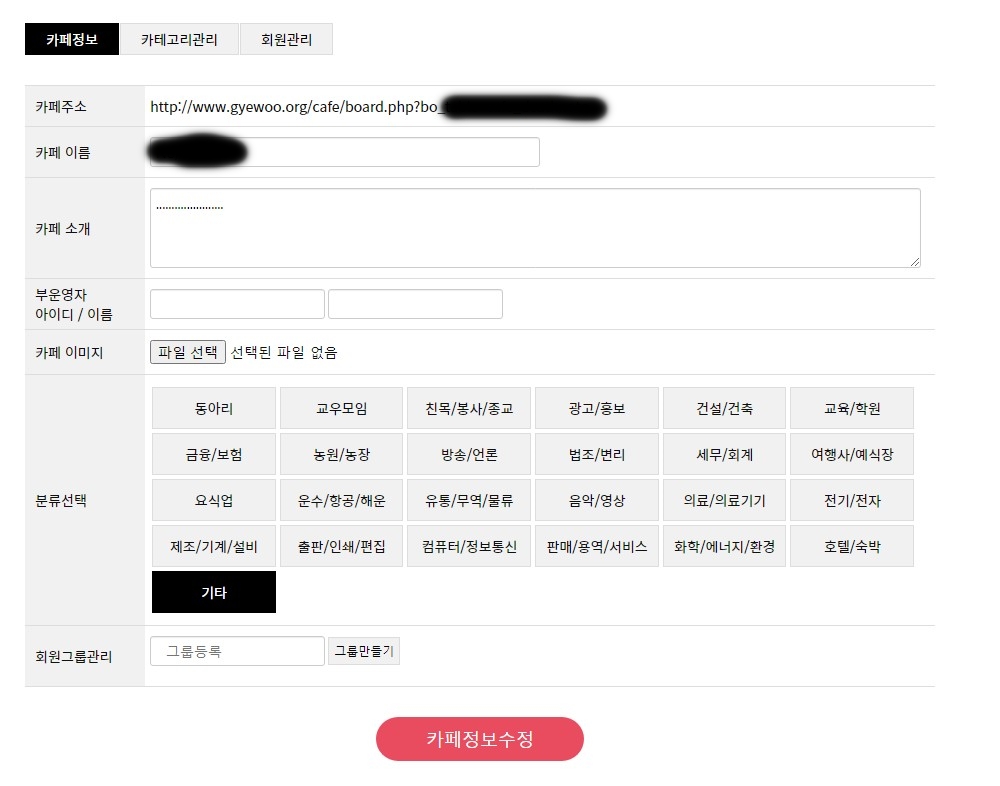Click the 그룹등록 input field
This screenshot has height=786, width=1000.
tap(237, 651)
